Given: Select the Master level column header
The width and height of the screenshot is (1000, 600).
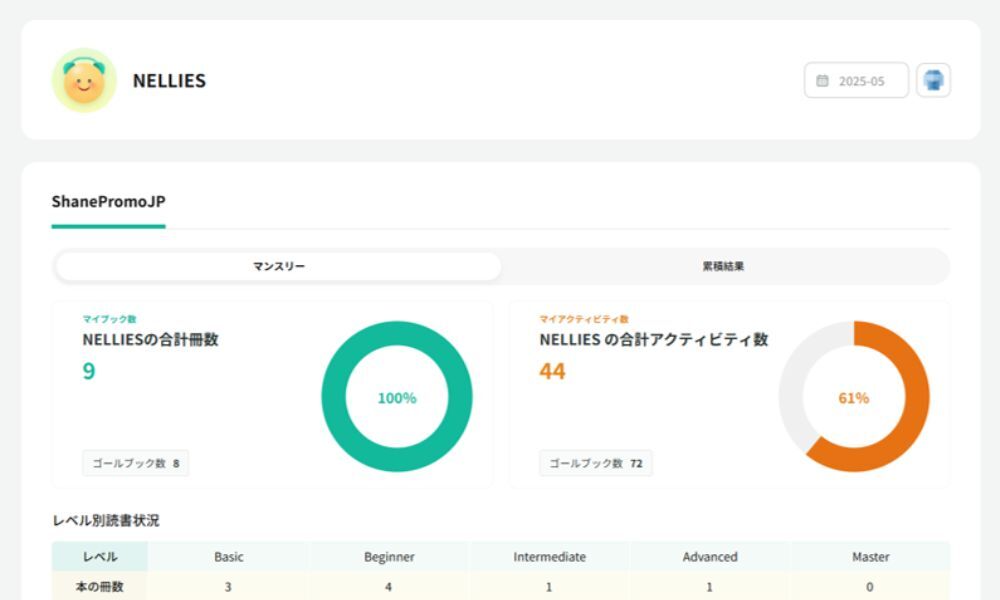Looking at the screenshot, I should (870, 556).
